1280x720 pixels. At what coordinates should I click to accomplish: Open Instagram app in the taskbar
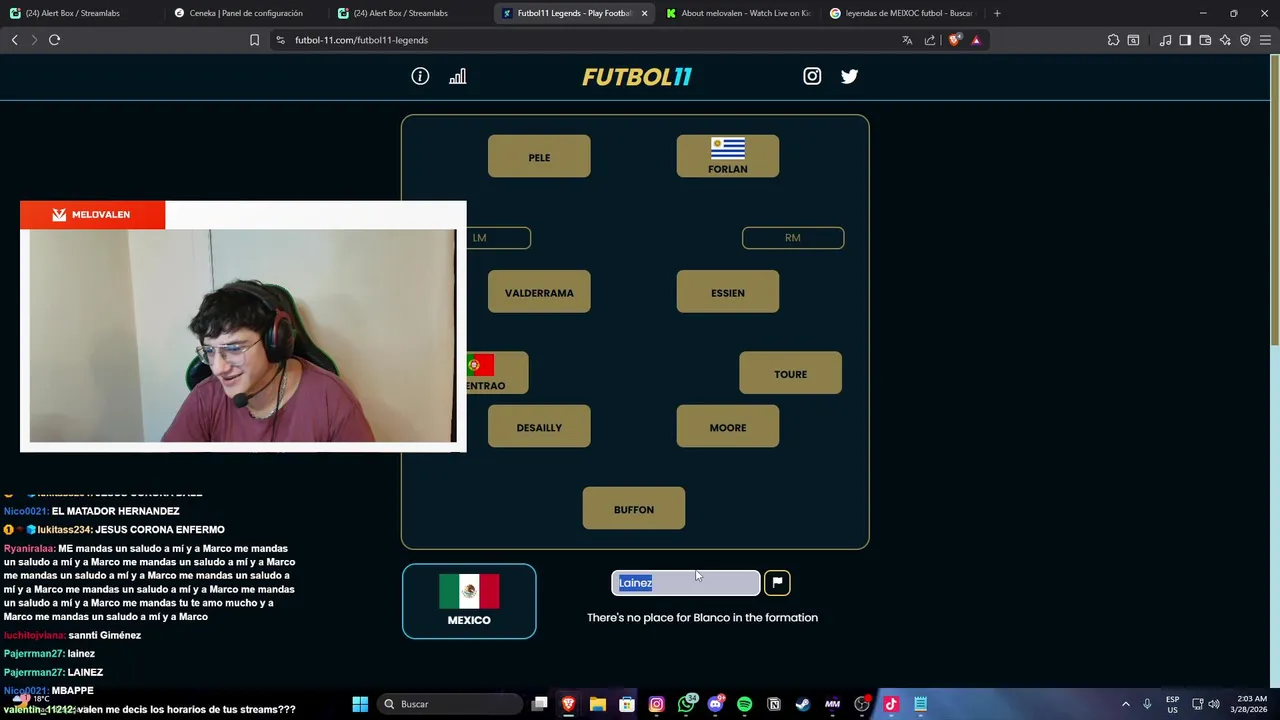click(x=656, y=704)
